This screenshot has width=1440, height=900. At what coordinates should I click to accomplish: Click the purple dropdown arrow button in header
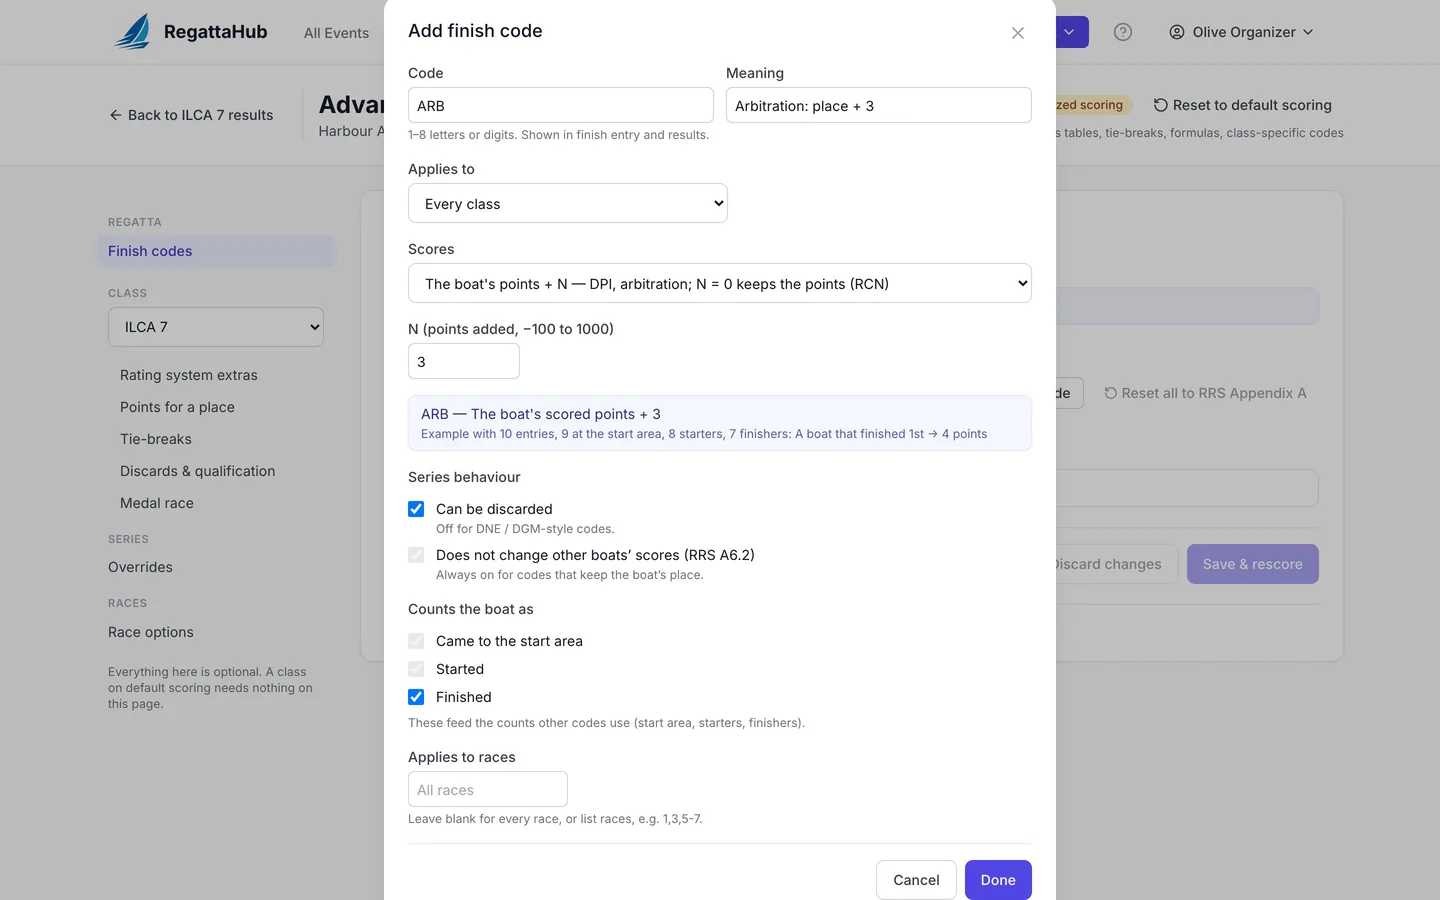1069,32
